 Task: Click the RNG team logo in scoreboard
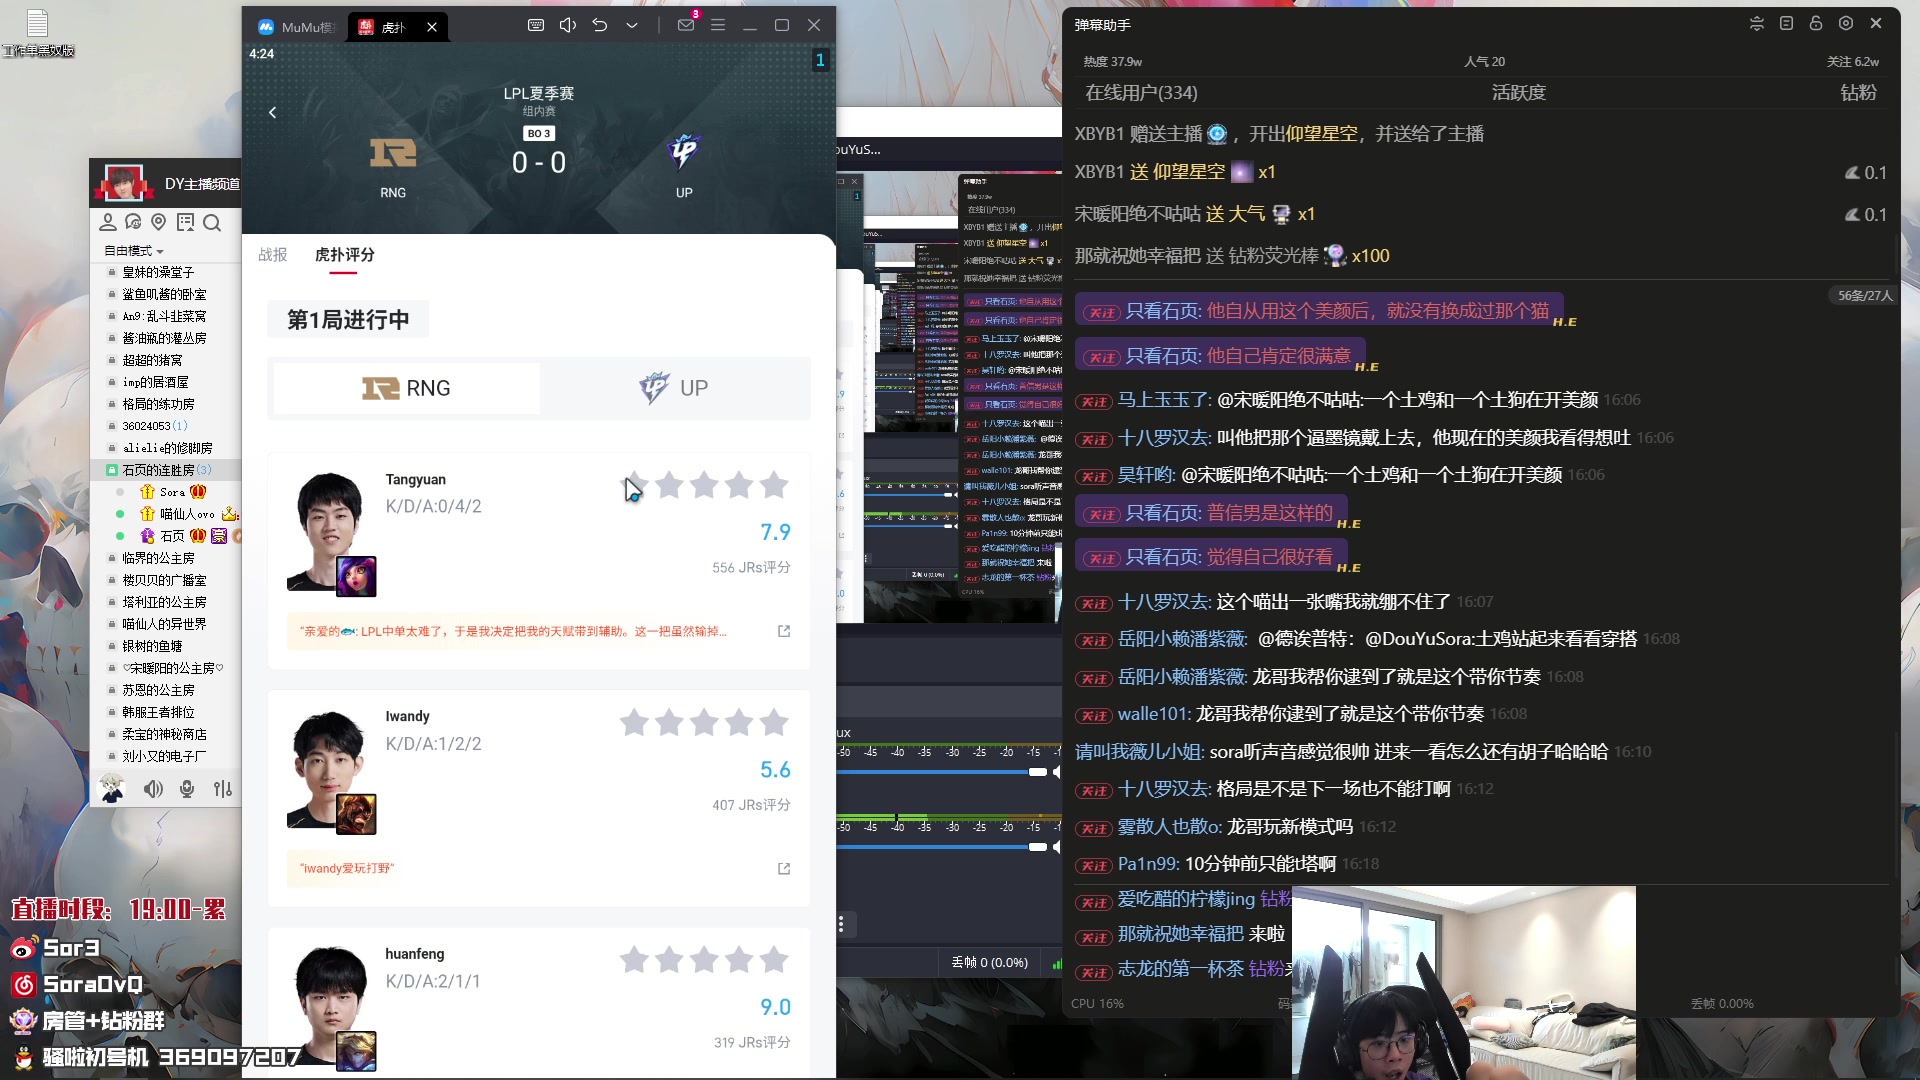(x=393, y=153)
